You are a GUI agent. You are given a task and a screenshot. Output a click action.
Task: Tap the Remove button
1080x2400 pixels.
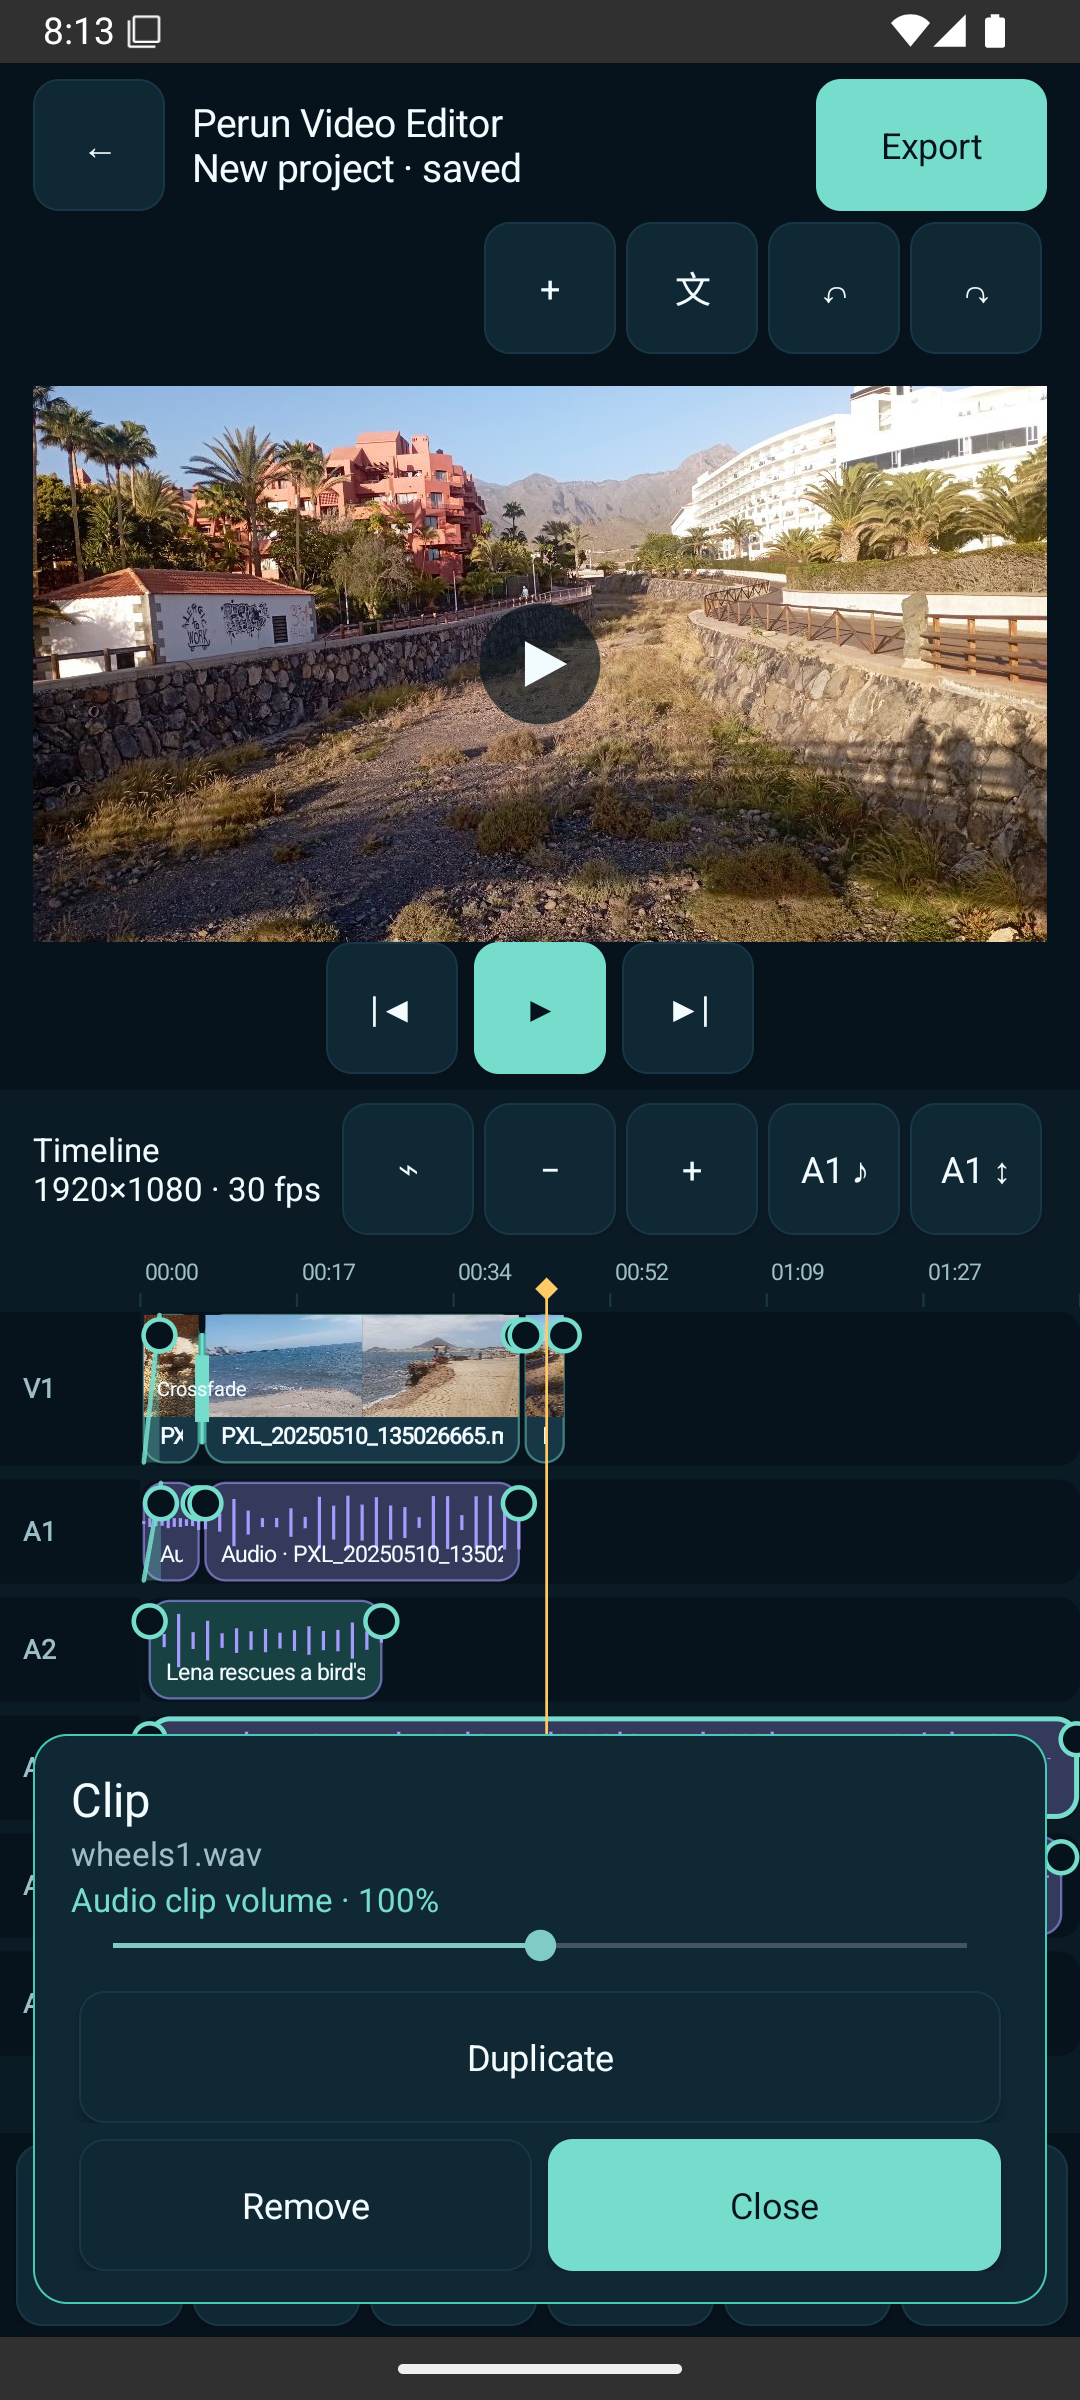[x=305, y=2205]
